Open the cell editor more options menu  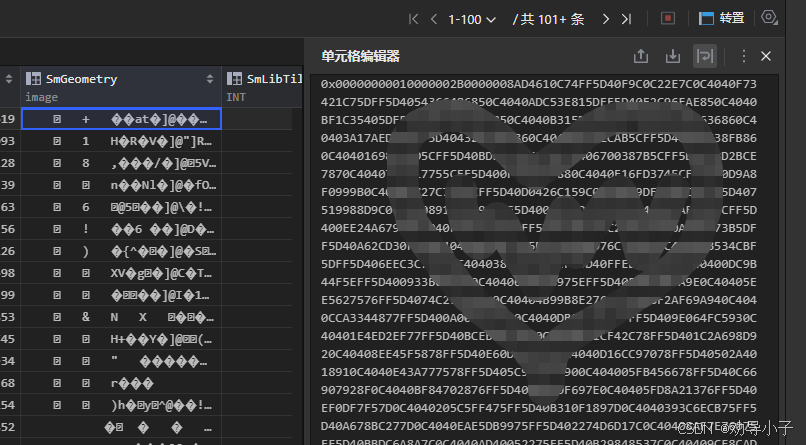point(743,56)
